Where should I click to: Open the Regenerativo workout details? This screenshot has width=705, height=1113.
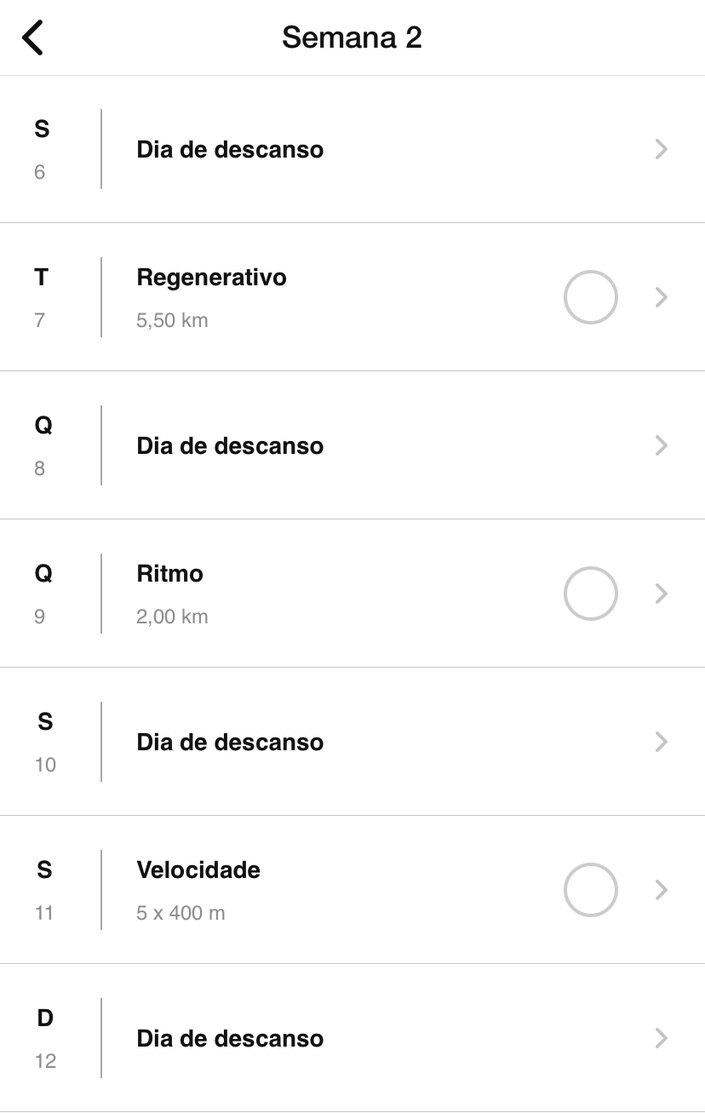211,278
